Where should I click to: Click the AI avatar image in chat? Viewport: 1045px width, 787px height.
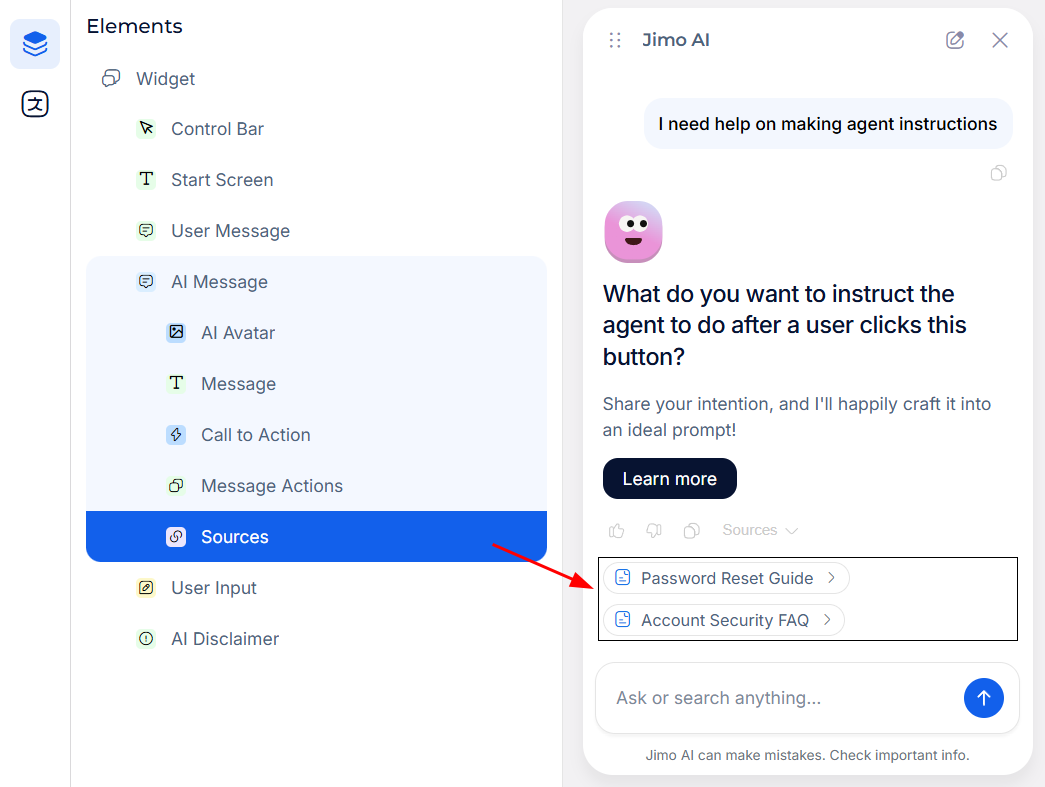pyautogui.click(x=633, y=232)
